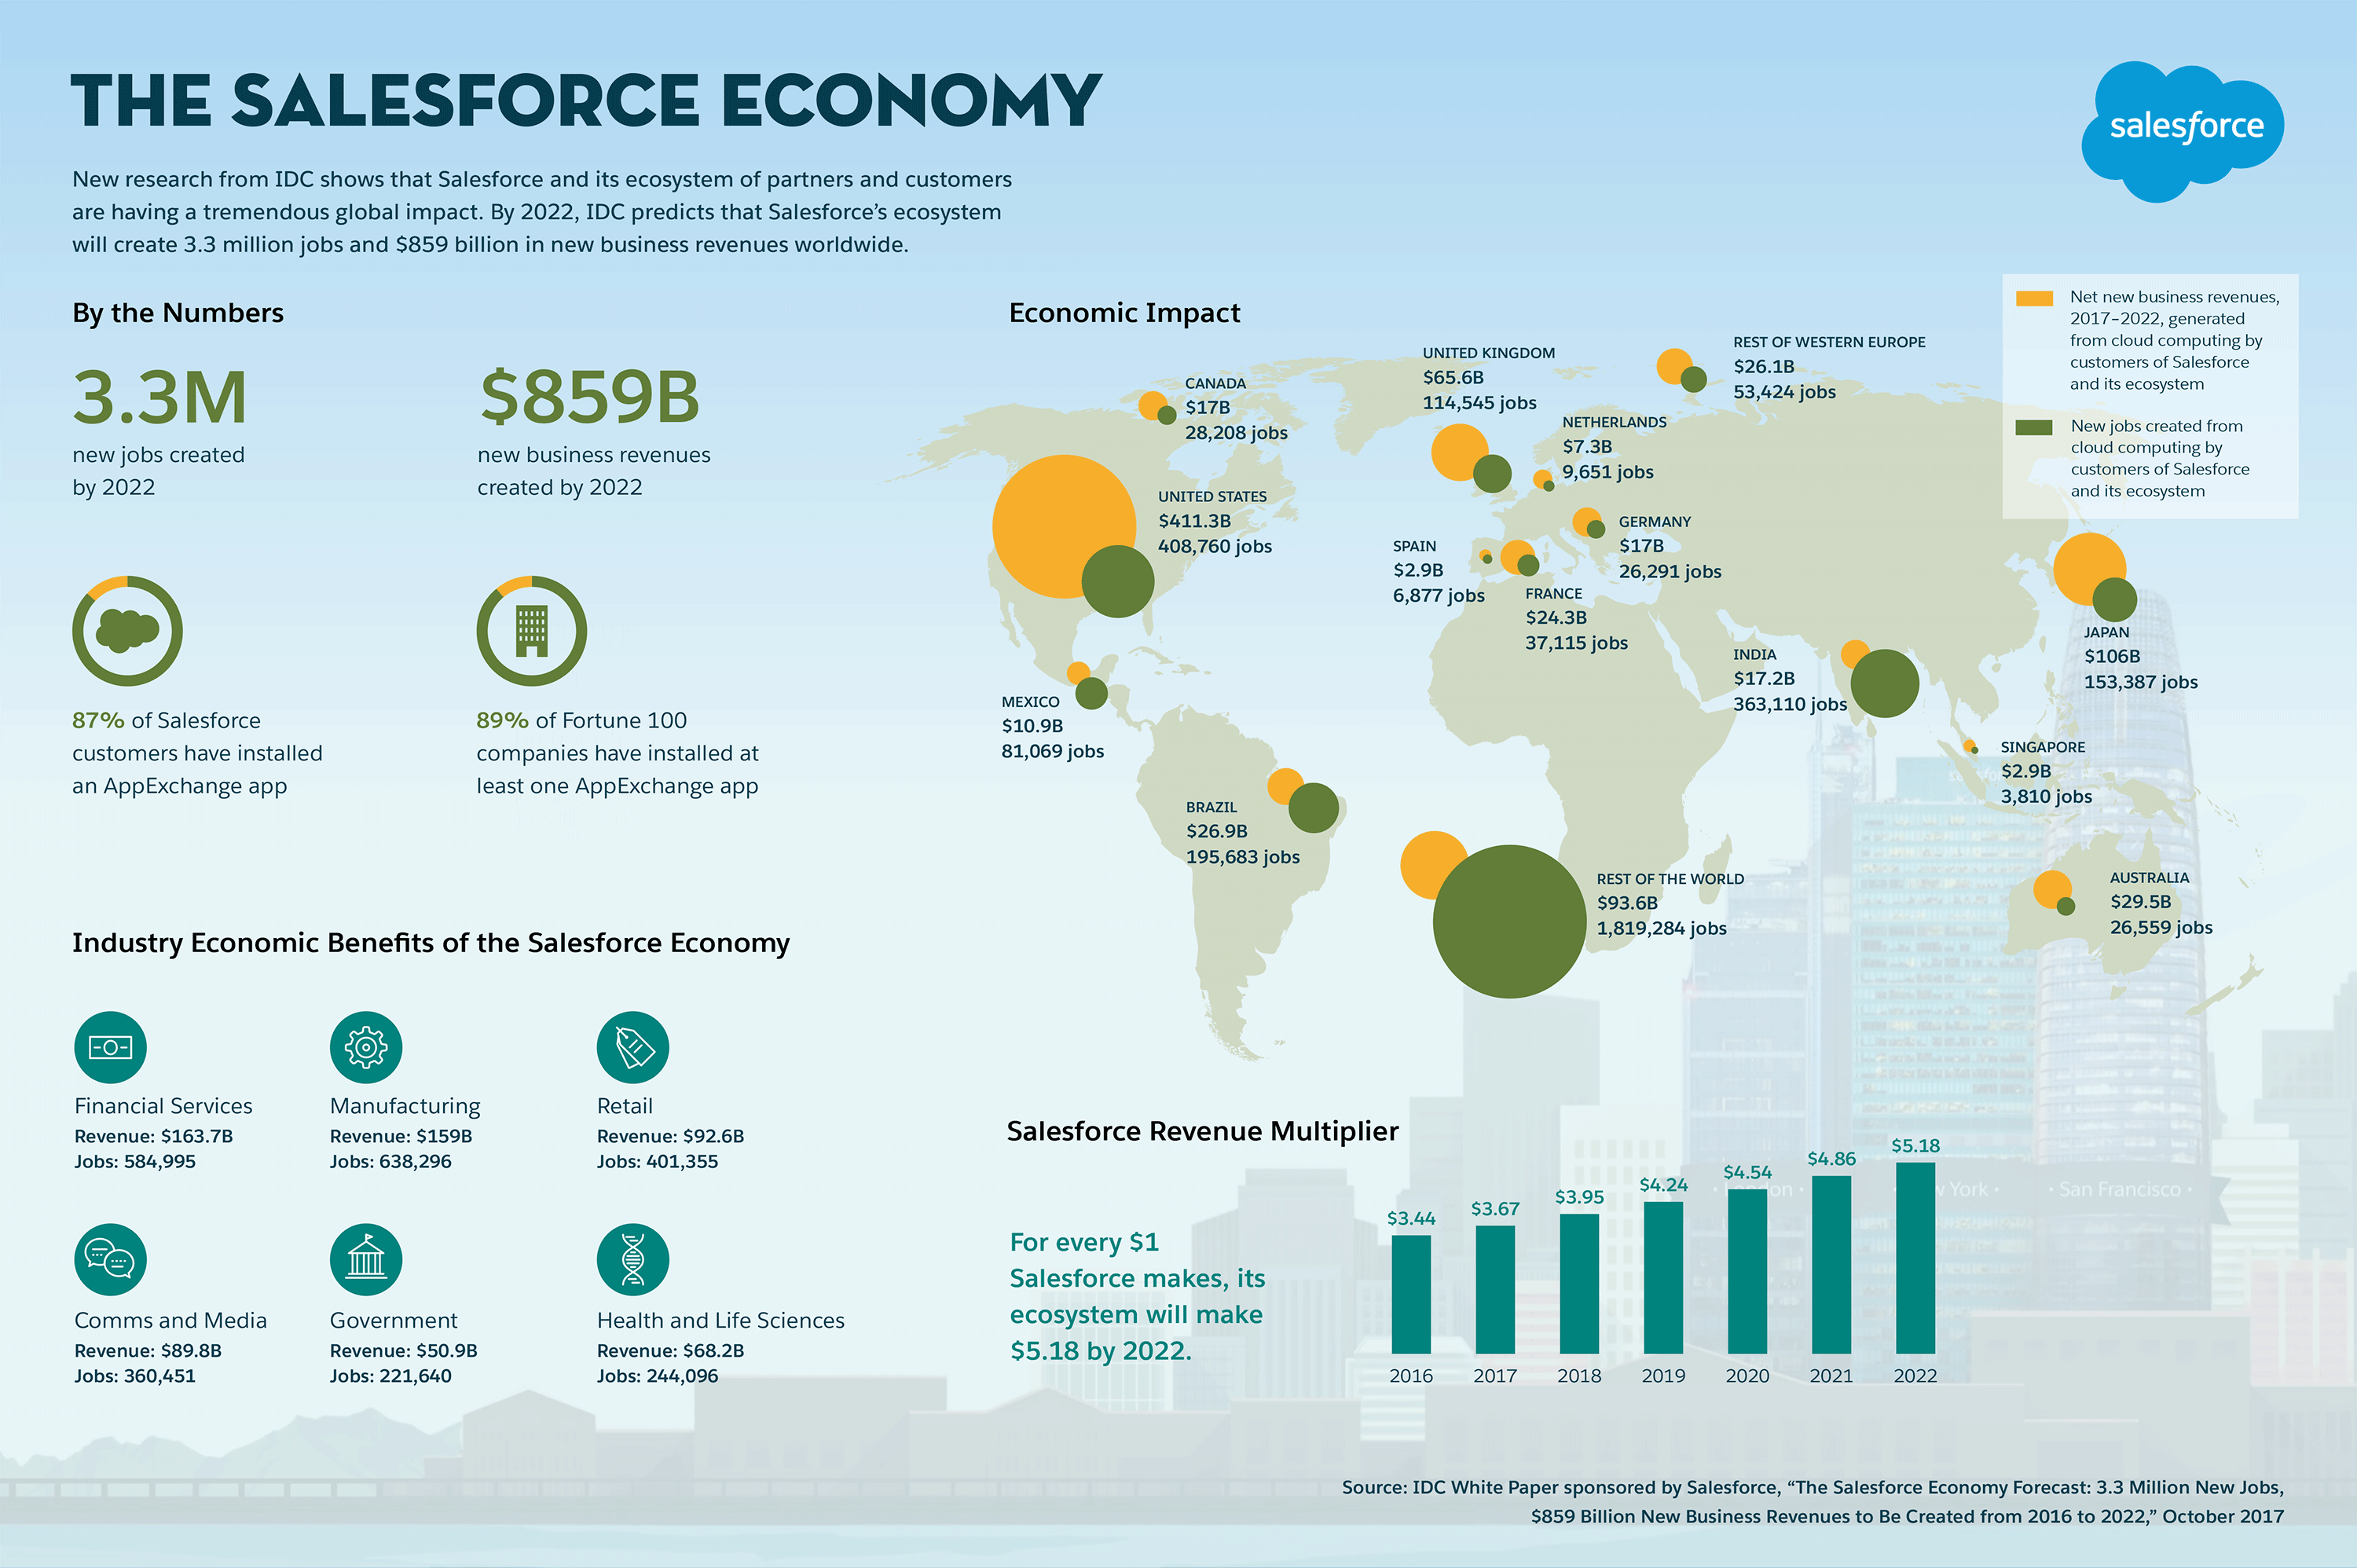The height and width of the screenshot is (1568, 2357).
Task: Click the '3.3M' new jobs figure
Action: click(x=159, y=397)
